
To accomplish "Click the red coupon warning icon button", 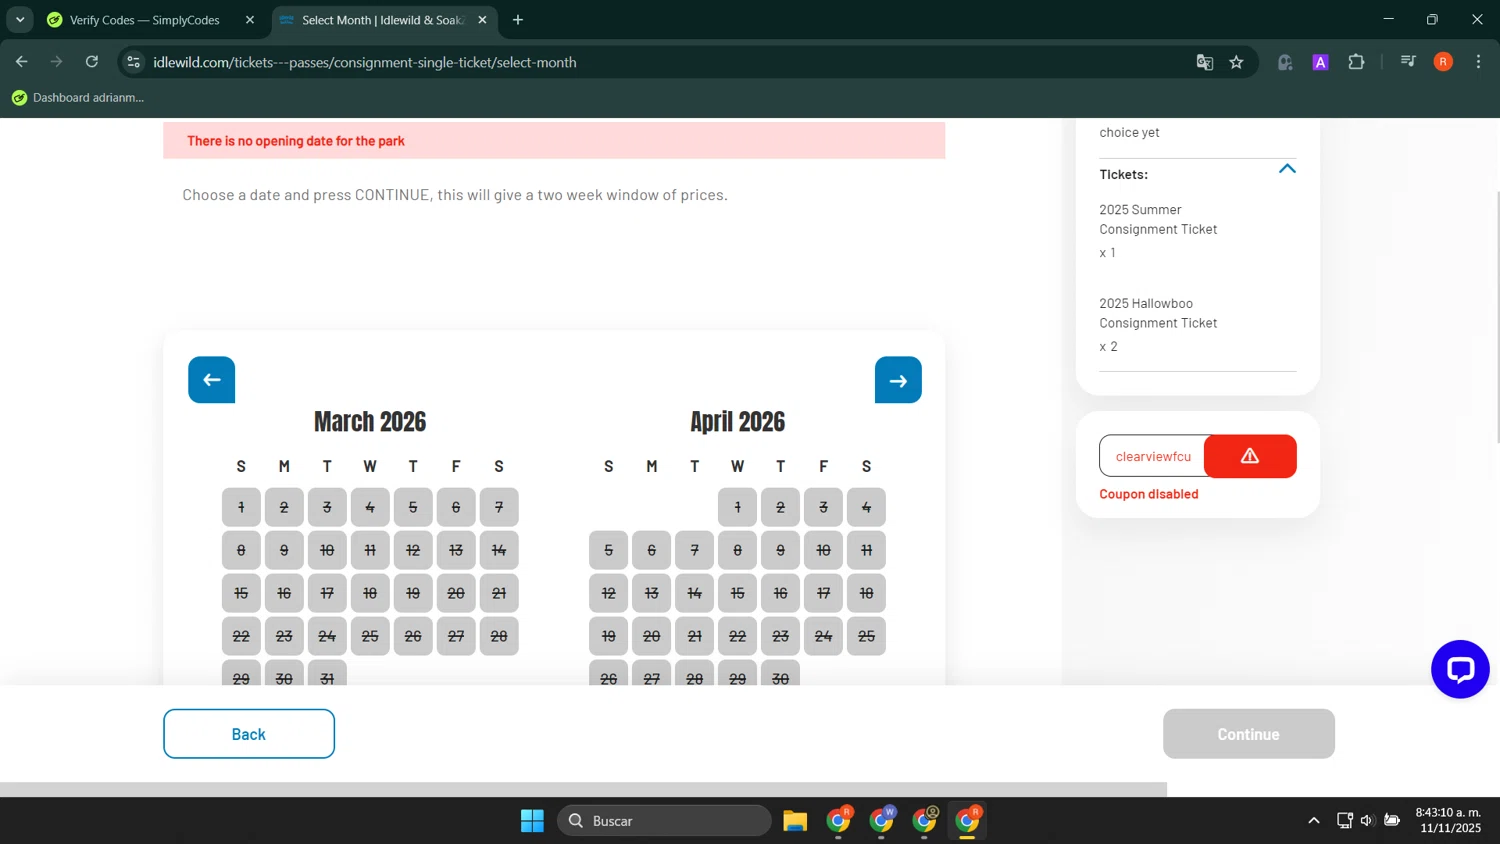I will [1250, 456].
